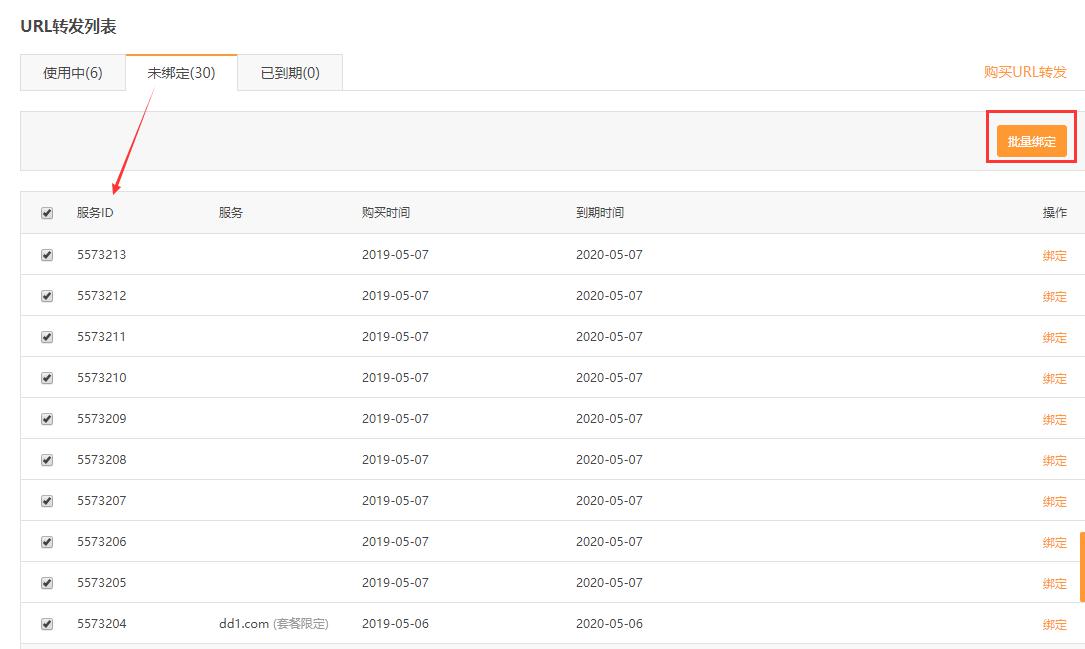1085x649 pixels.
Task: Select the 未绑定(30) tab
Action: 181,73
